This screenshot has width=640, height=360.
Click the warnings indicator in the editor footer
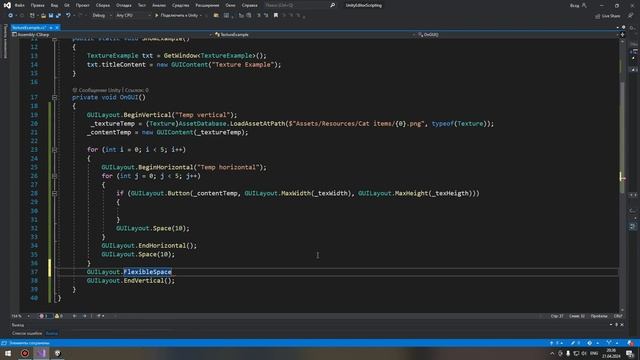click(58, 316)
